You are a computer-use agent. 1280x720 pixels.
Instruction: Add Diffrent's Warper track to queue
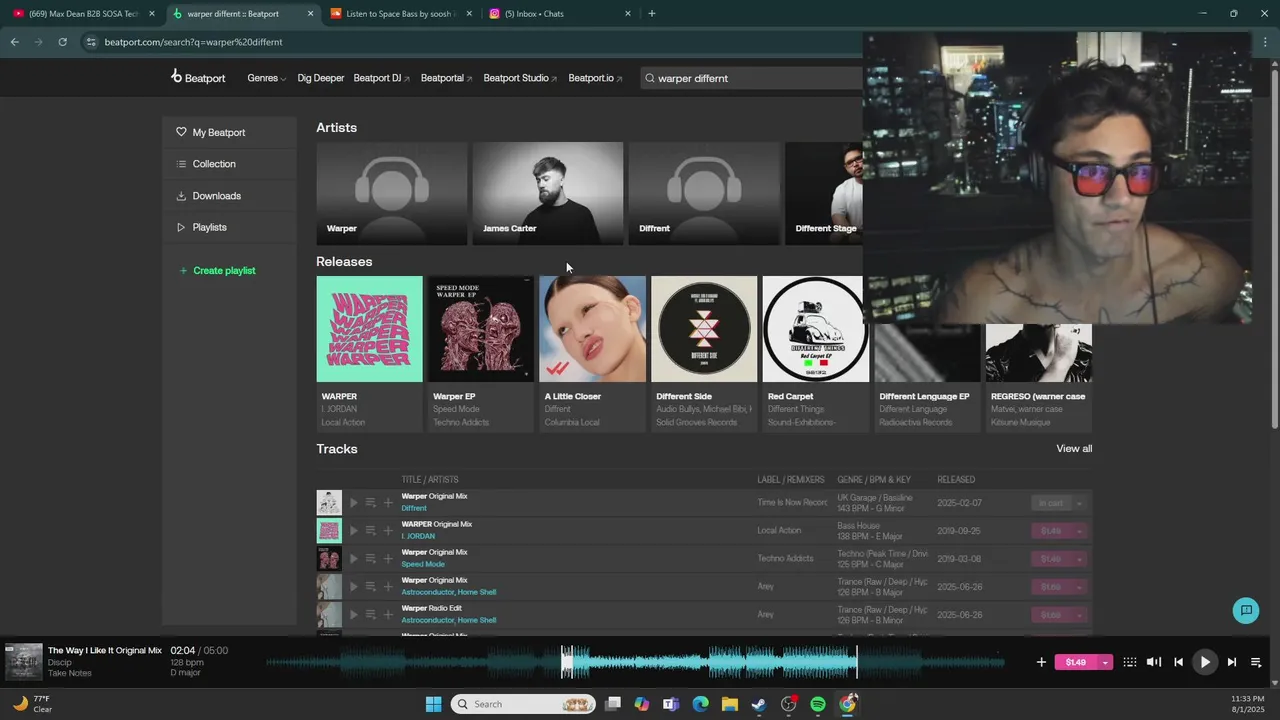click(x=370, y=503)
